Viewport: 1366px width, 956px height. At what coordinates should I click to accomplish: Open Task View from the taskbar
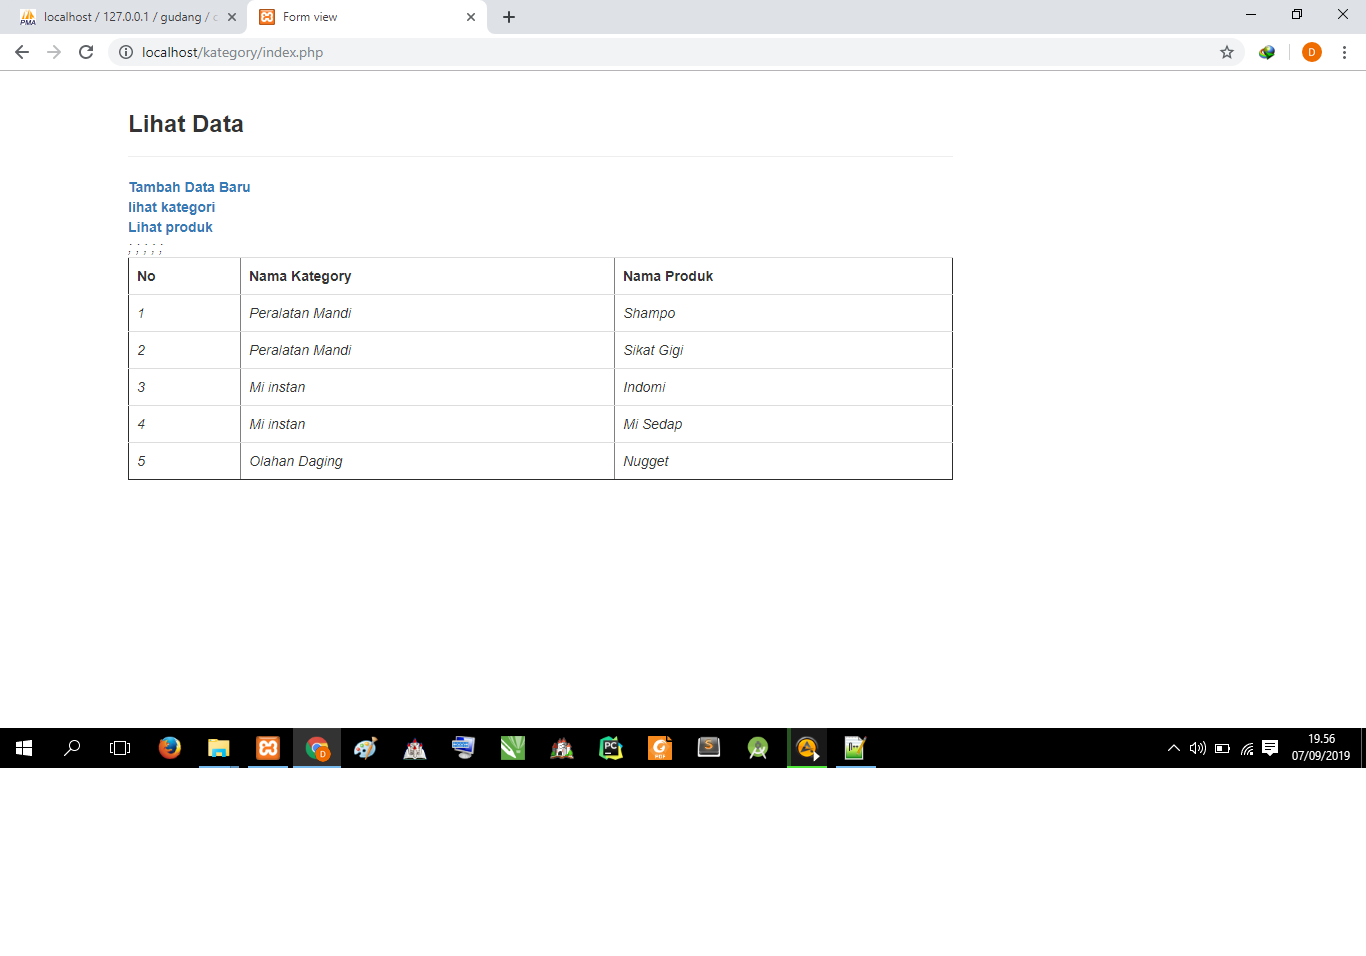(x=120, y=748)
